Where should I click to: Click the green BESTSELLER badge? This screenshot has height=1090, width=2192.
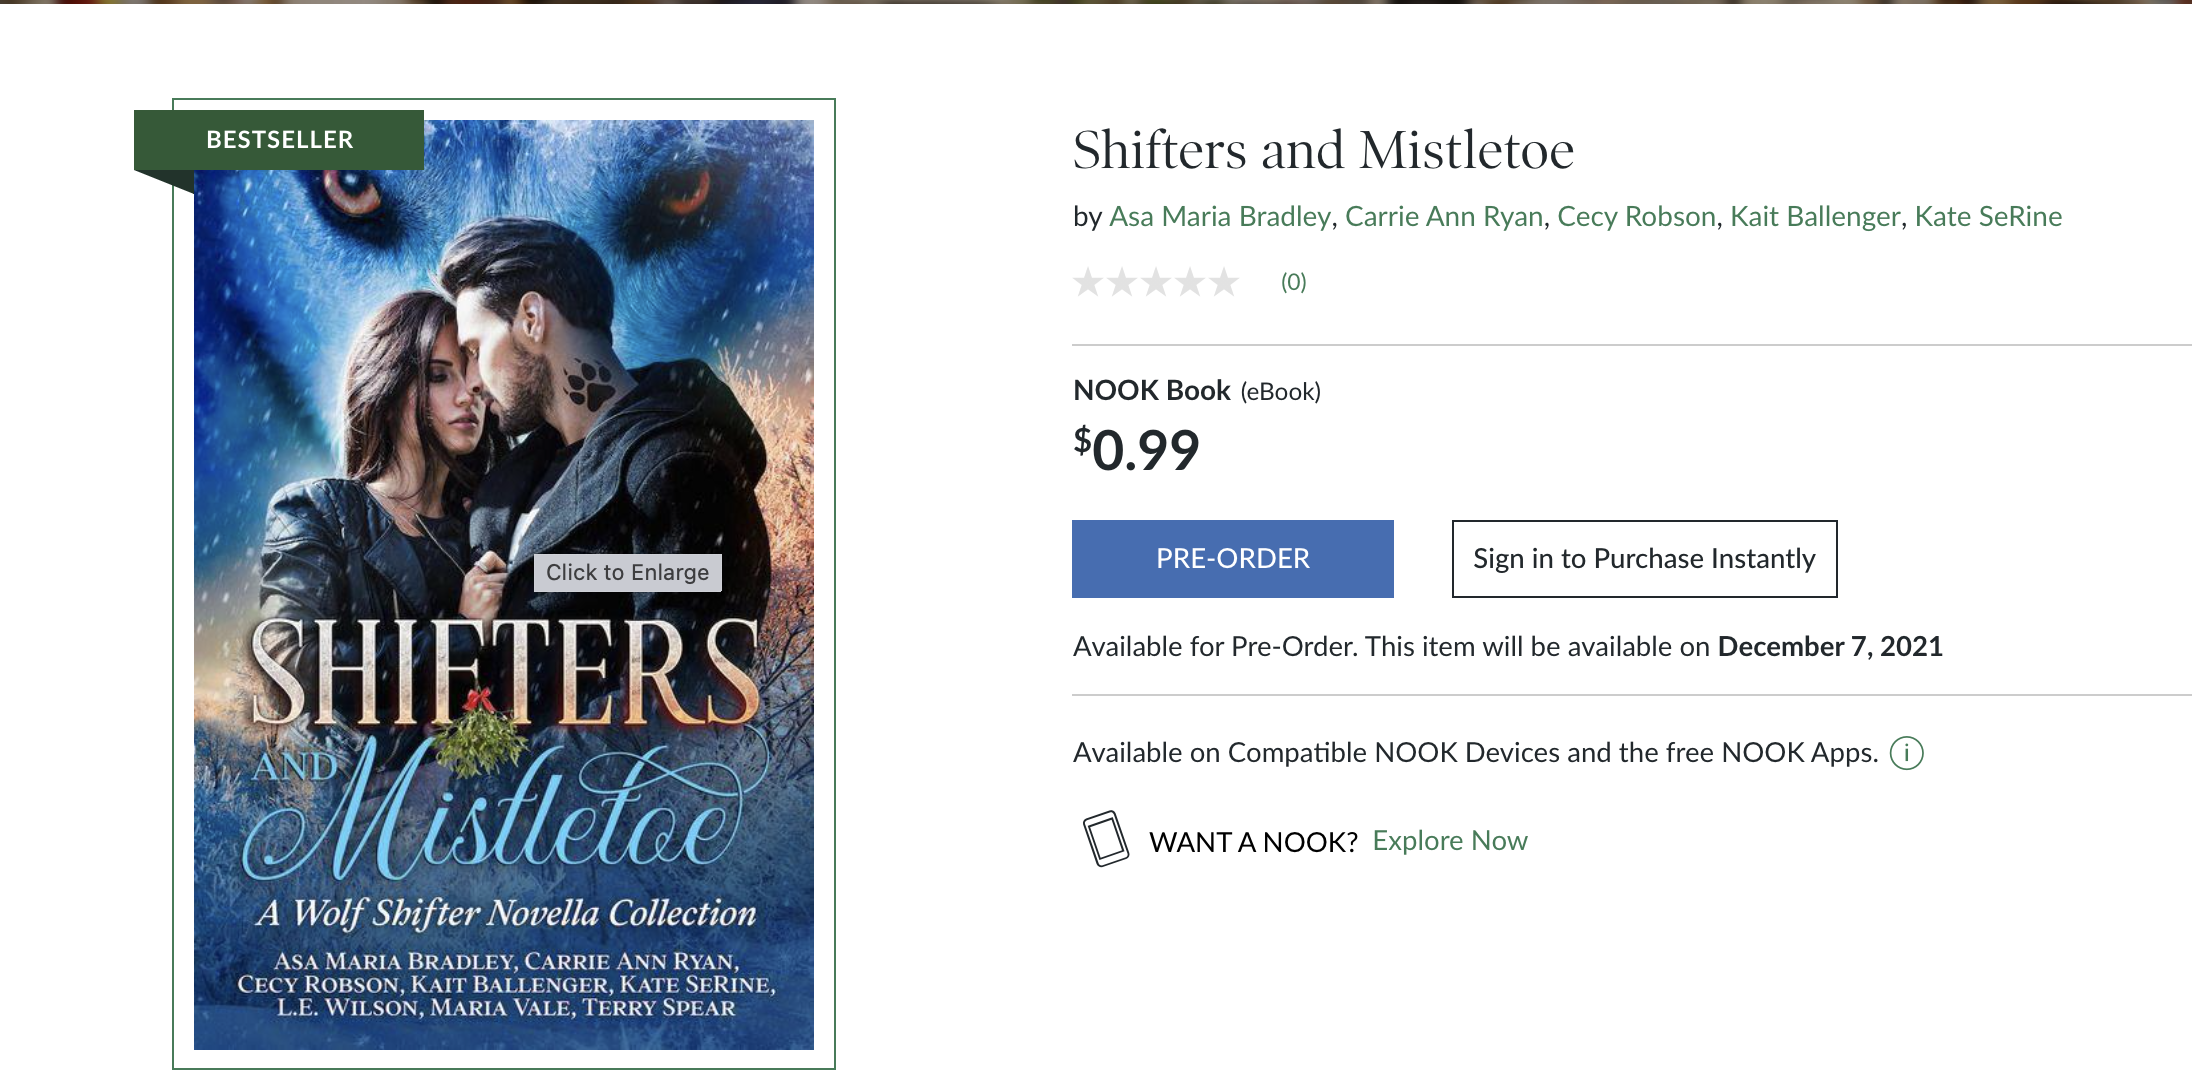(279, 140)
